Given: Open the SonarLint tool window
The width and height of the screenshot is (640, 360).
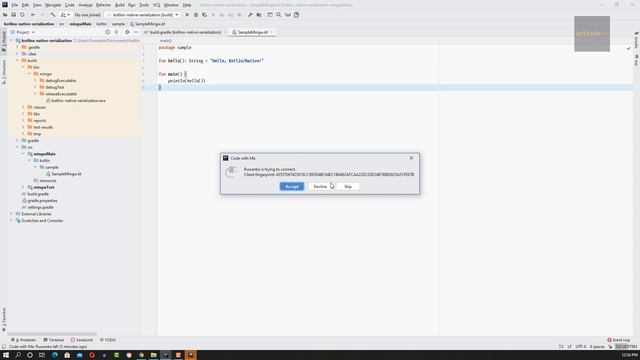Looking at the screenshot, I should click(82, 340).
